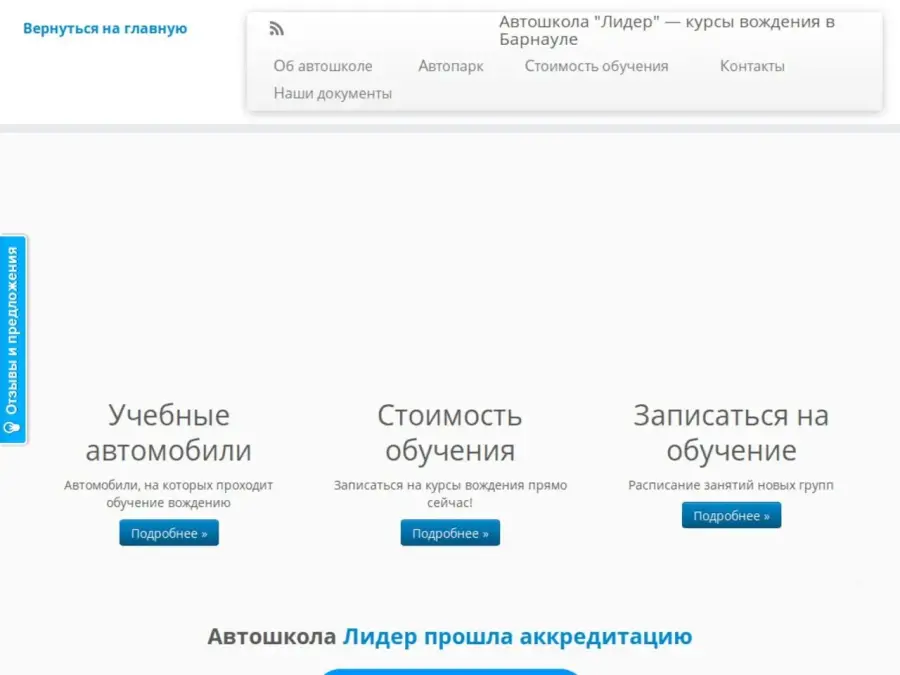This screenshot has width=900, height=675.
Task: Click the Автошкола "Лидер" site title
Action: coord(666,30)
